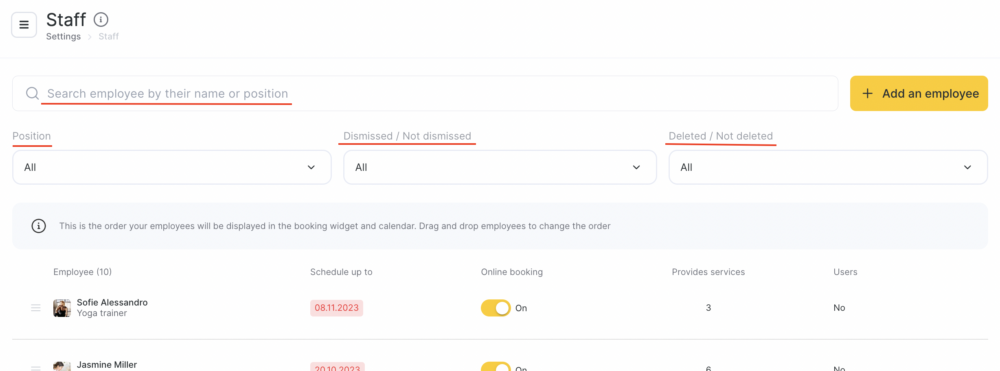Click the magnifier search icon
Screen dimensions: 1000x371
coord(33,94)
